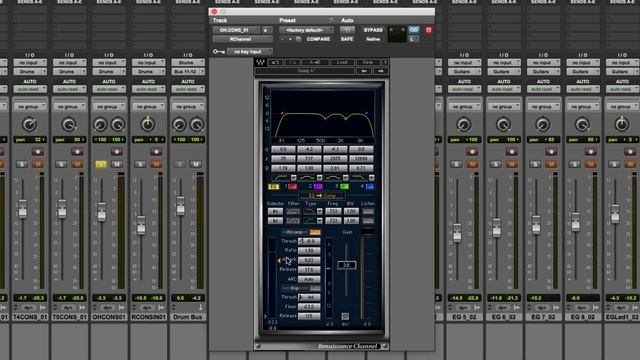
Task: Click the COMPARE button
Action: point(318,39)
